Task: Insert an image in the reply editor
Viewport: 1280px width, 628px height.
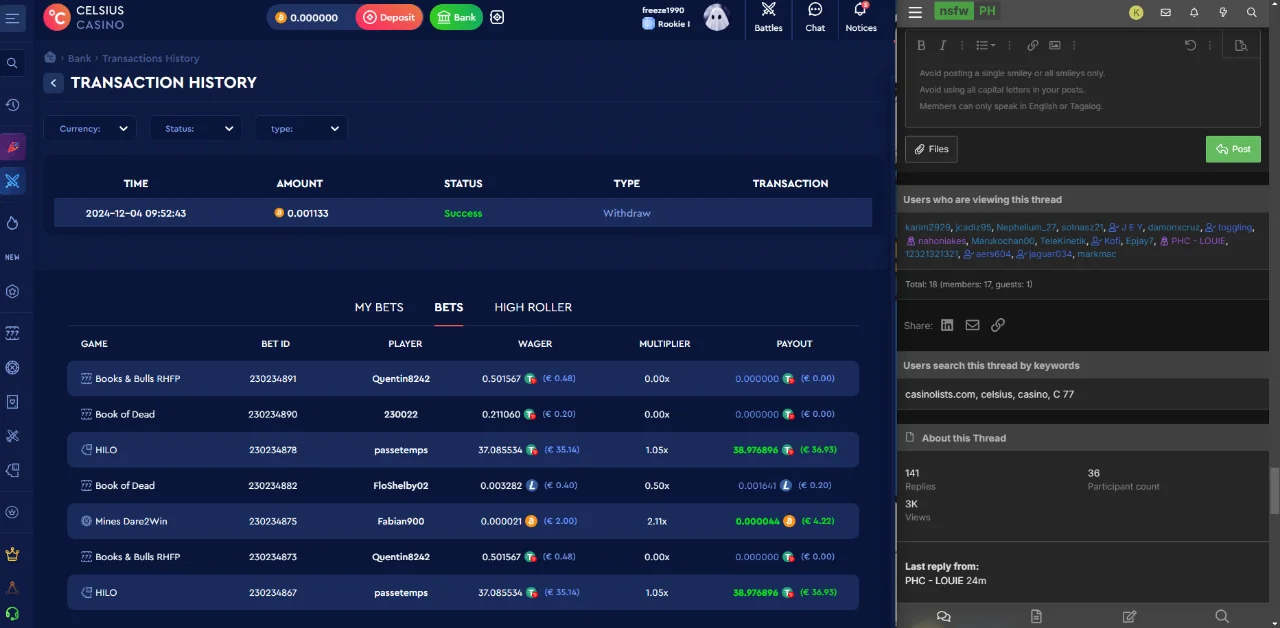Action: 1054,45
